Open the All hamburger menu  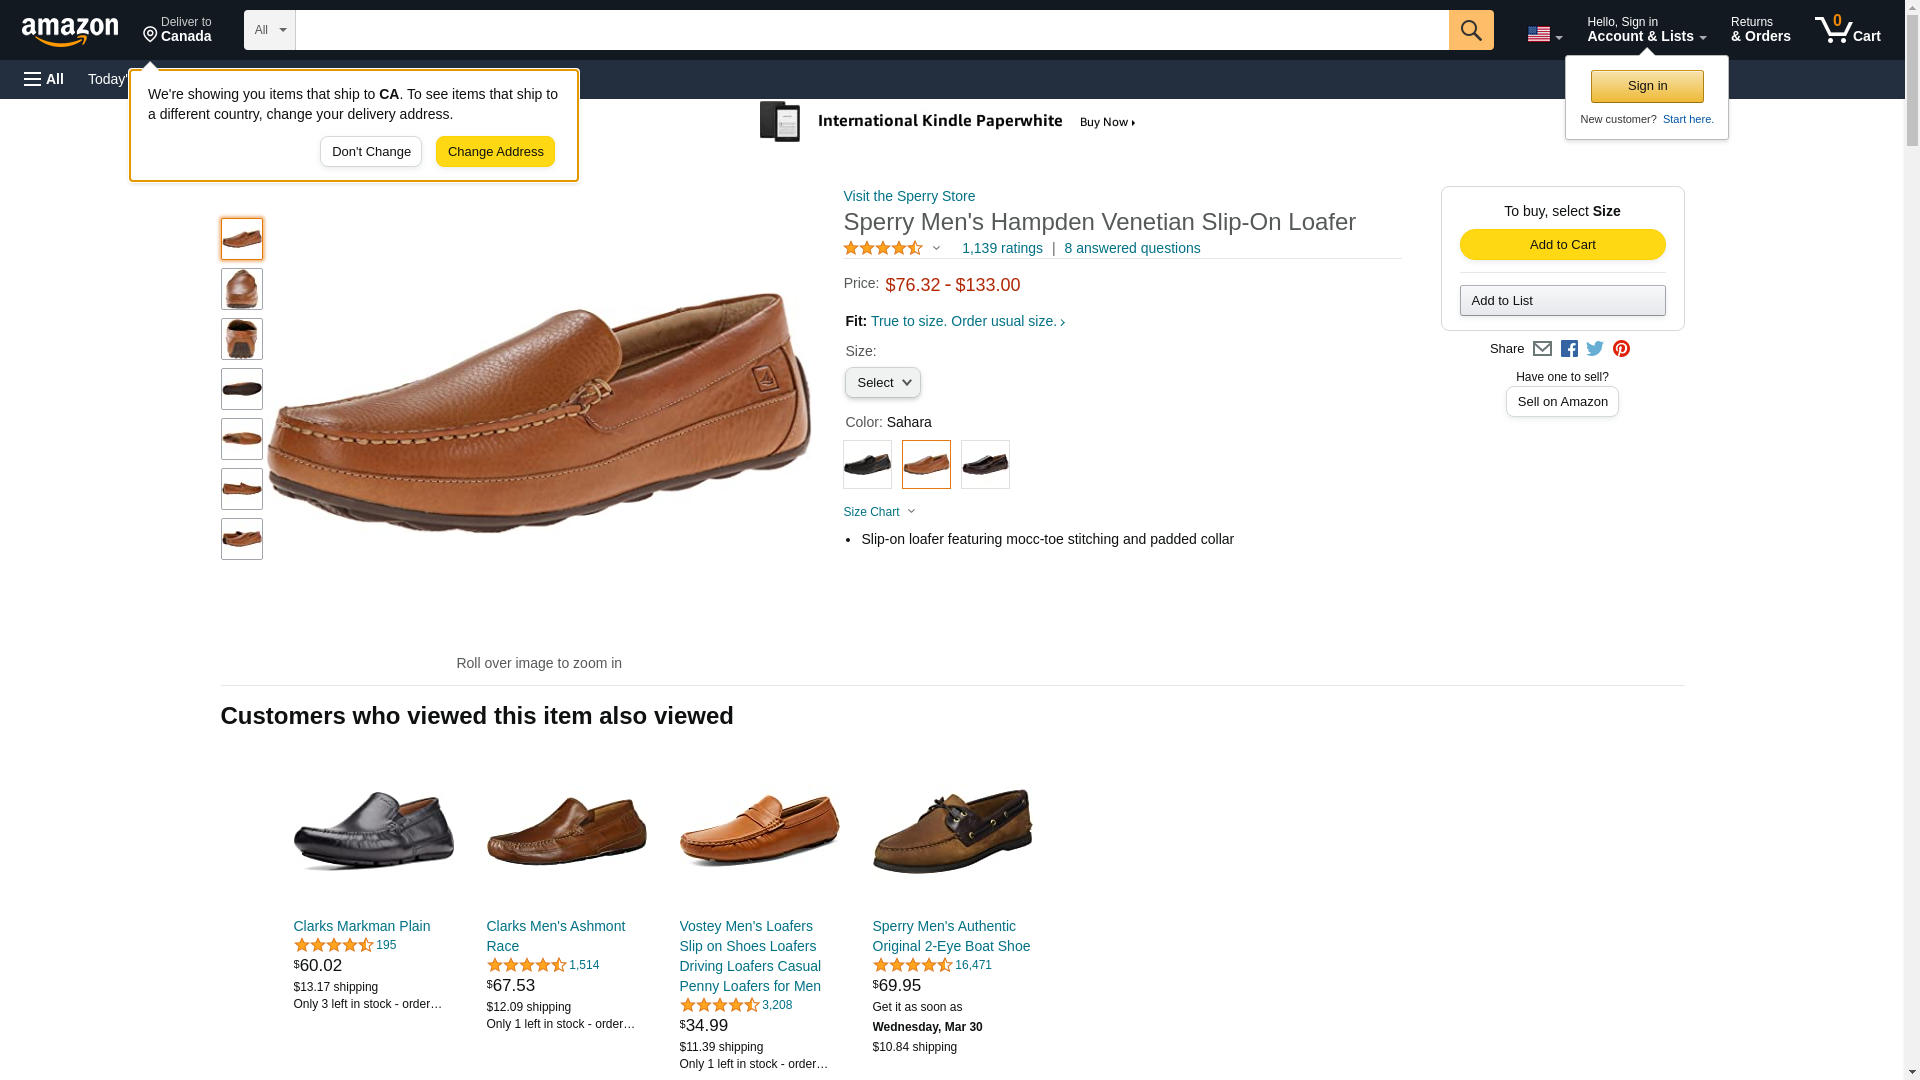(x=44, y=79)
